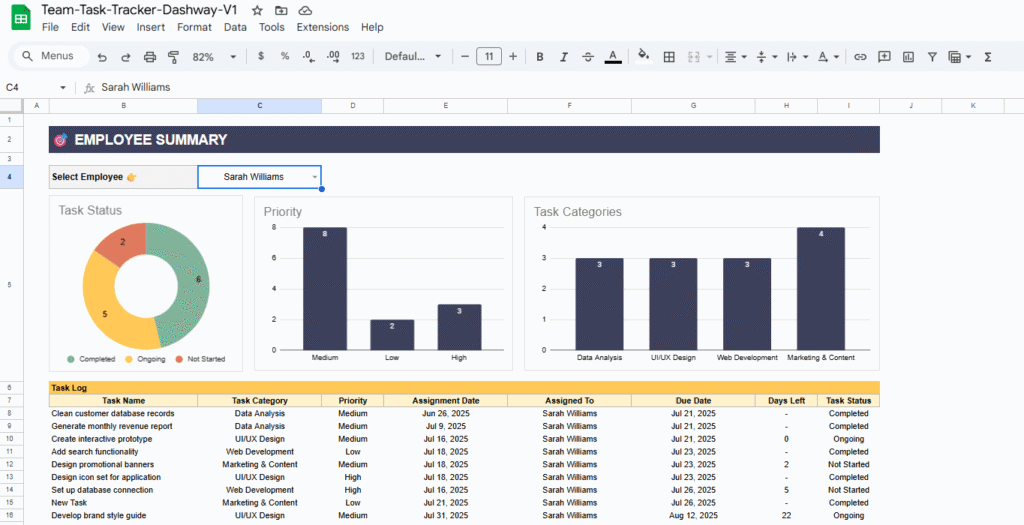Screen dimensions: 1024x525
Task: Click the Task Name column header cell
Action: click(x=123, y=401)
